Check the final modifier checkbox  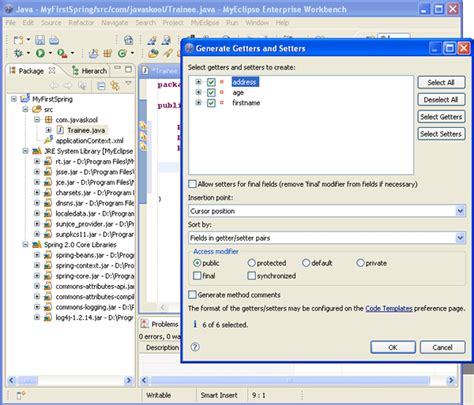coord(197,276)
